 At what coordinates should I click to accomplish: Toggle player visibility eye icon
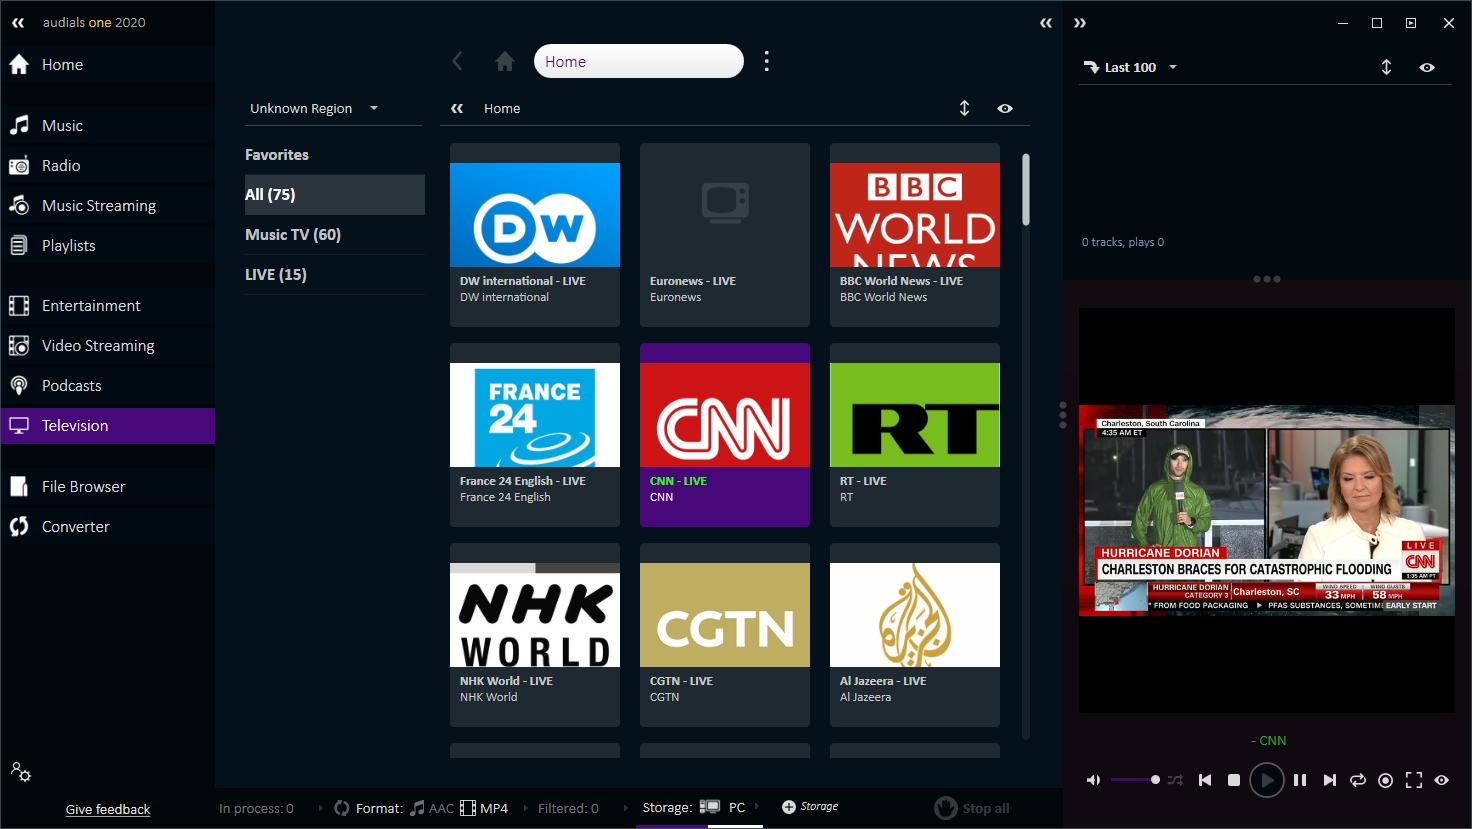1441,780
